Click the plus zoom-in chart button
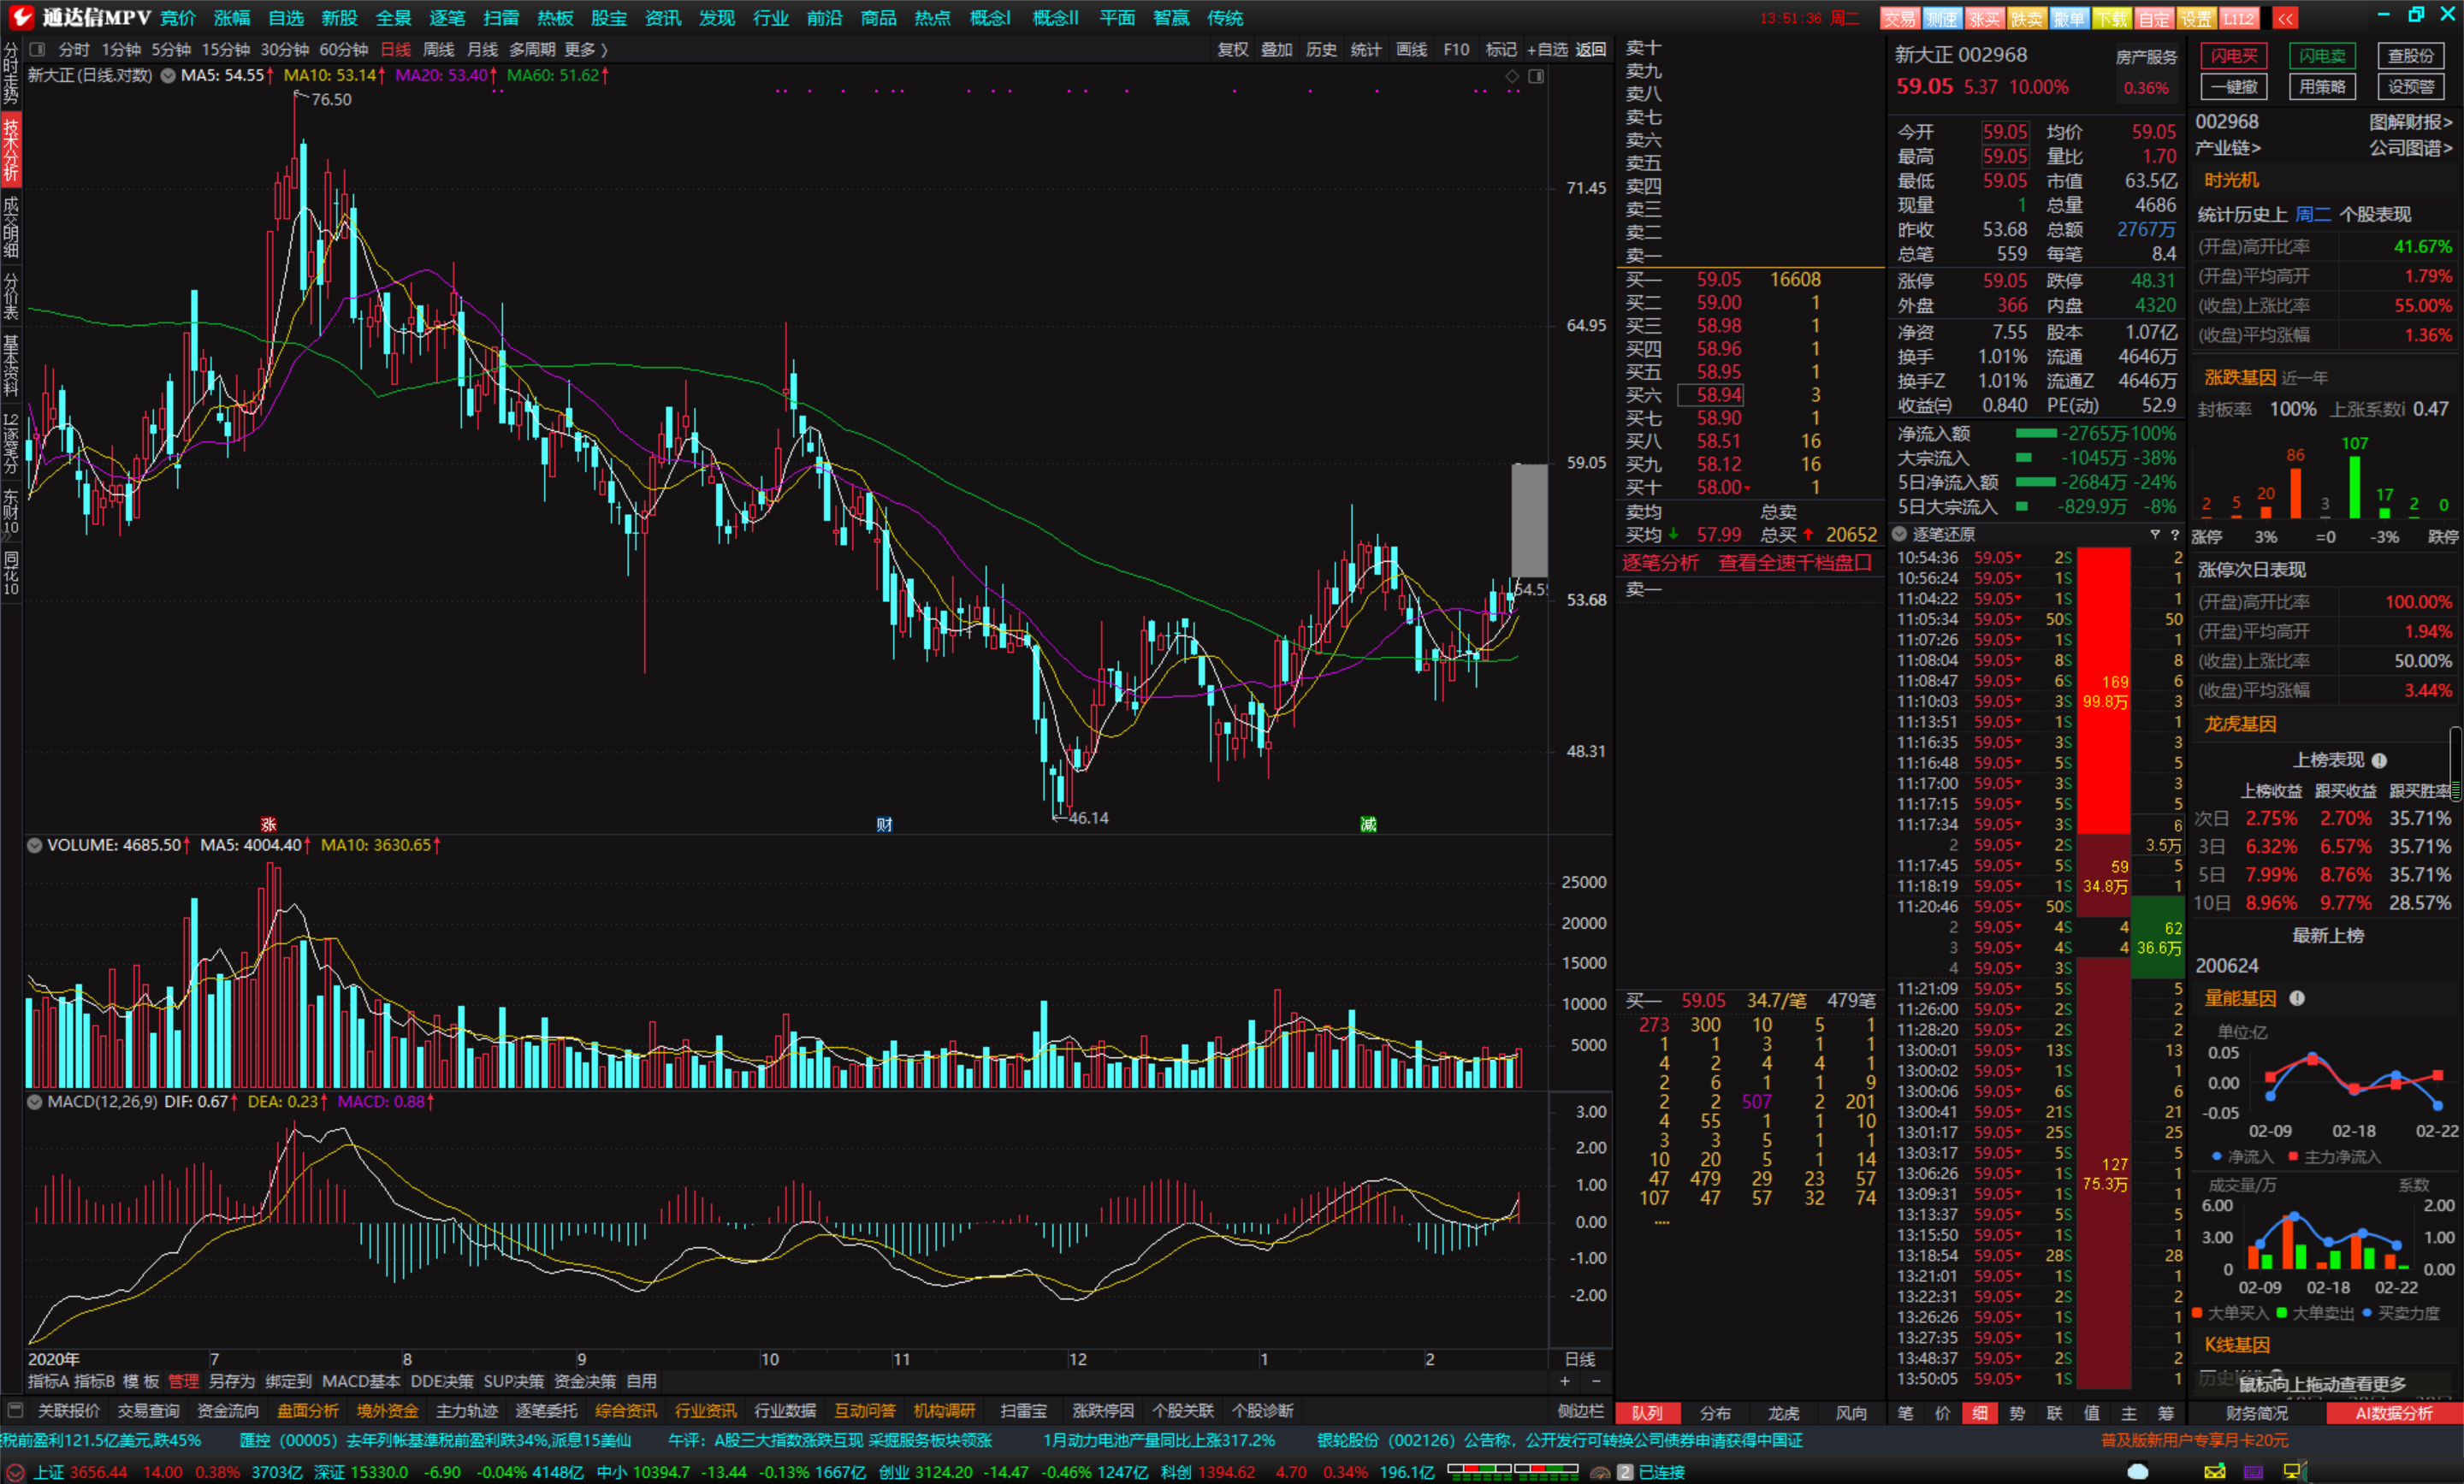 point(1565,1381)
